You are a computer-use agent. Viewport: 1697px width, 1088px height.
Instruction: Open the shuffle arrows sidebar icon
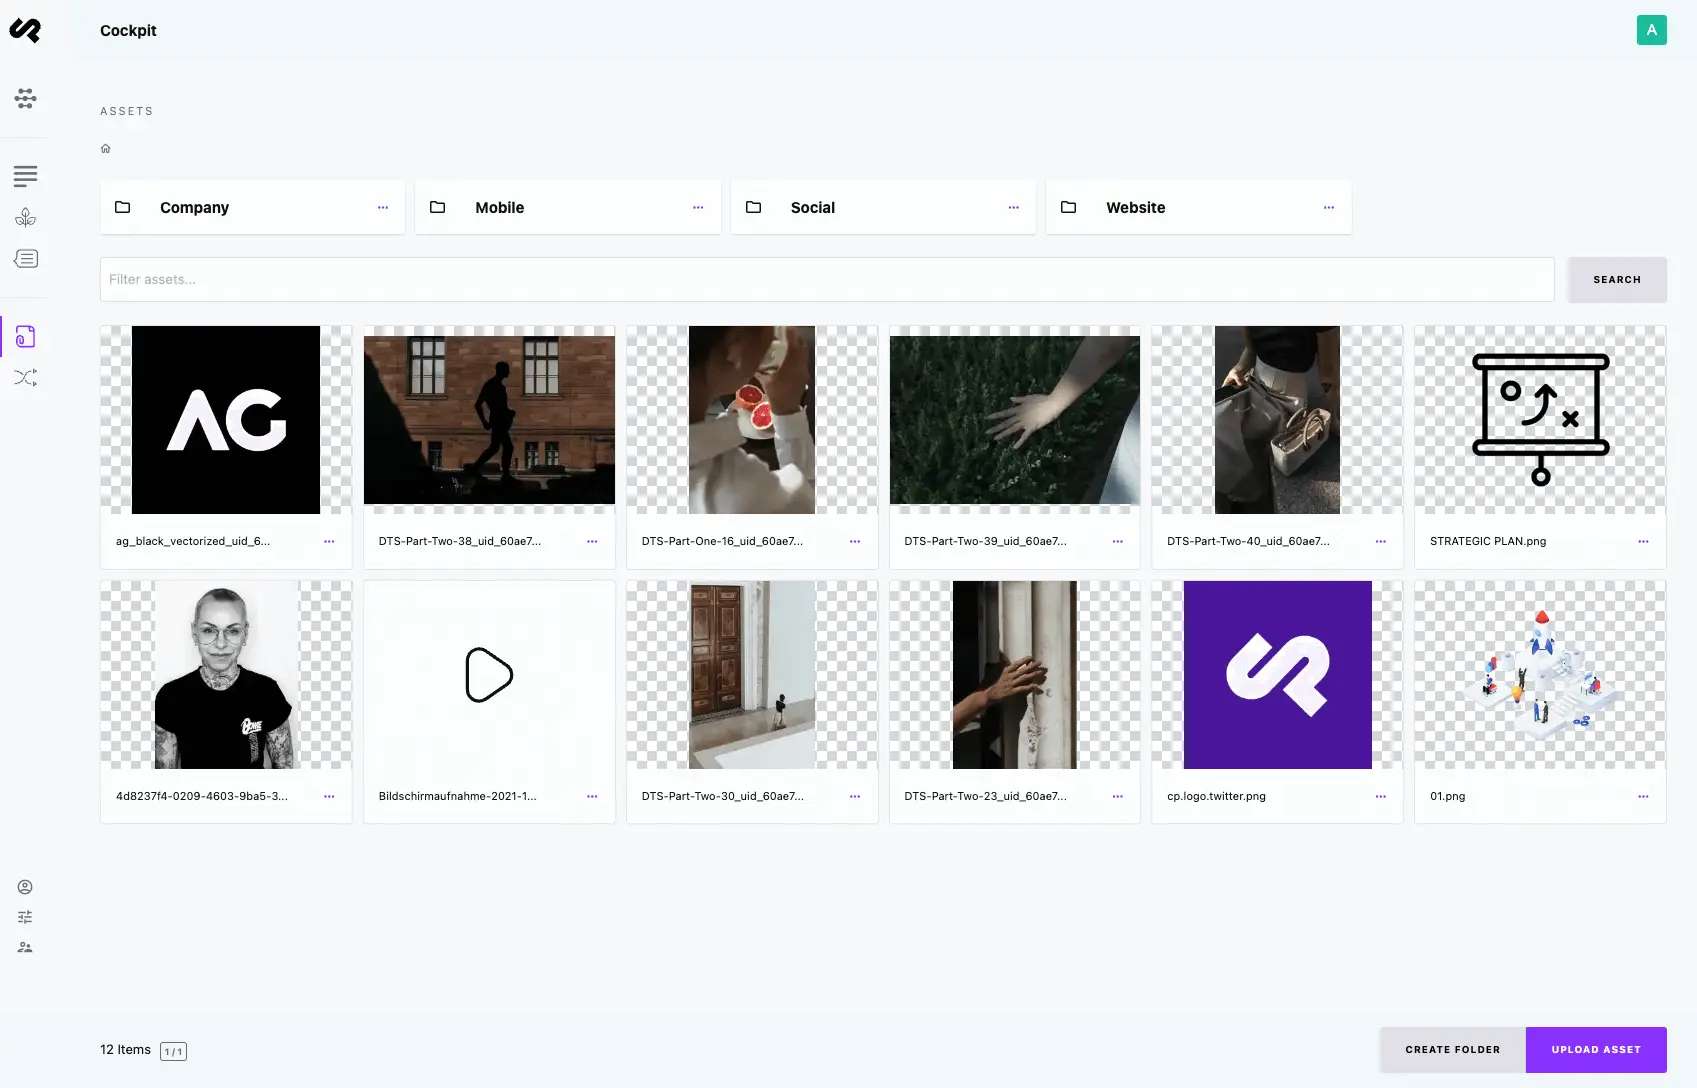[26, 378]
